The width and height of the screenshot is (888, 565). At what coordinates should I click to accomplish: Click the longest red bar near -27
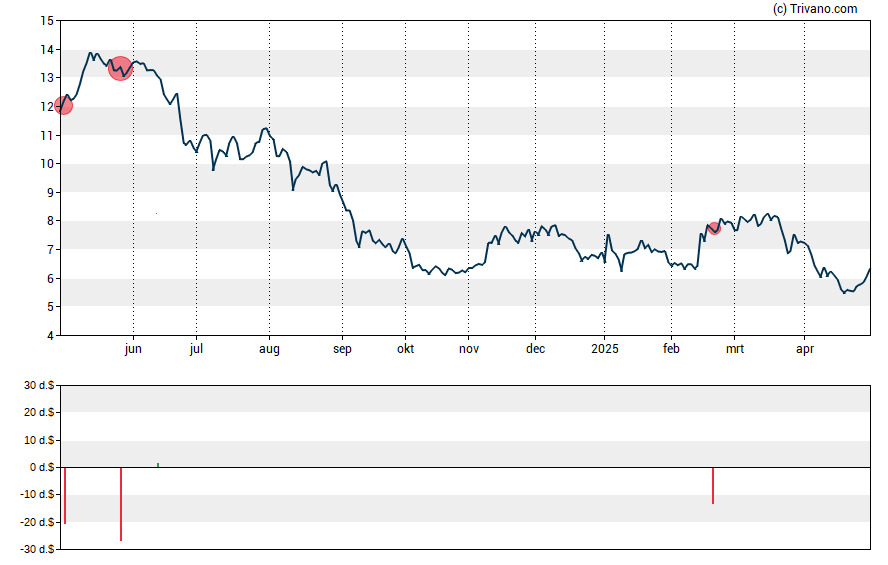121,504
